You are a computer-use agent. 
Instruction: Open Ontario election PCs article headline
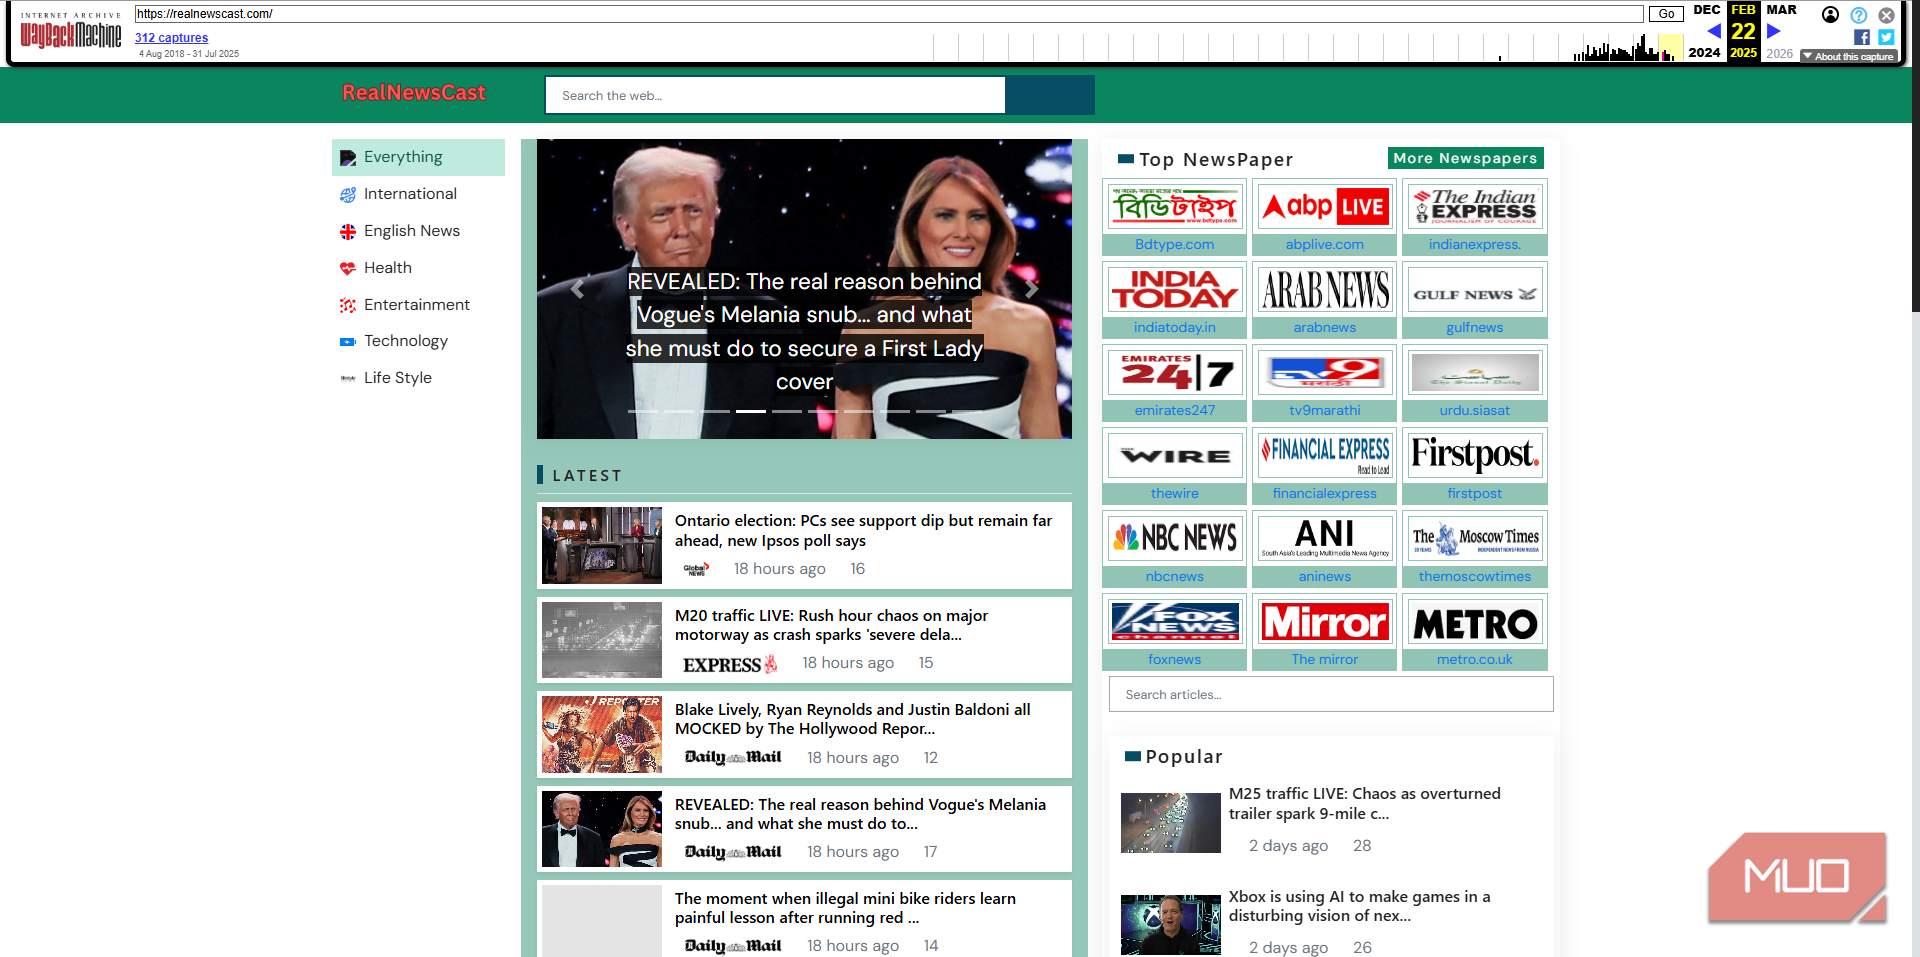[x=863, y=530]
